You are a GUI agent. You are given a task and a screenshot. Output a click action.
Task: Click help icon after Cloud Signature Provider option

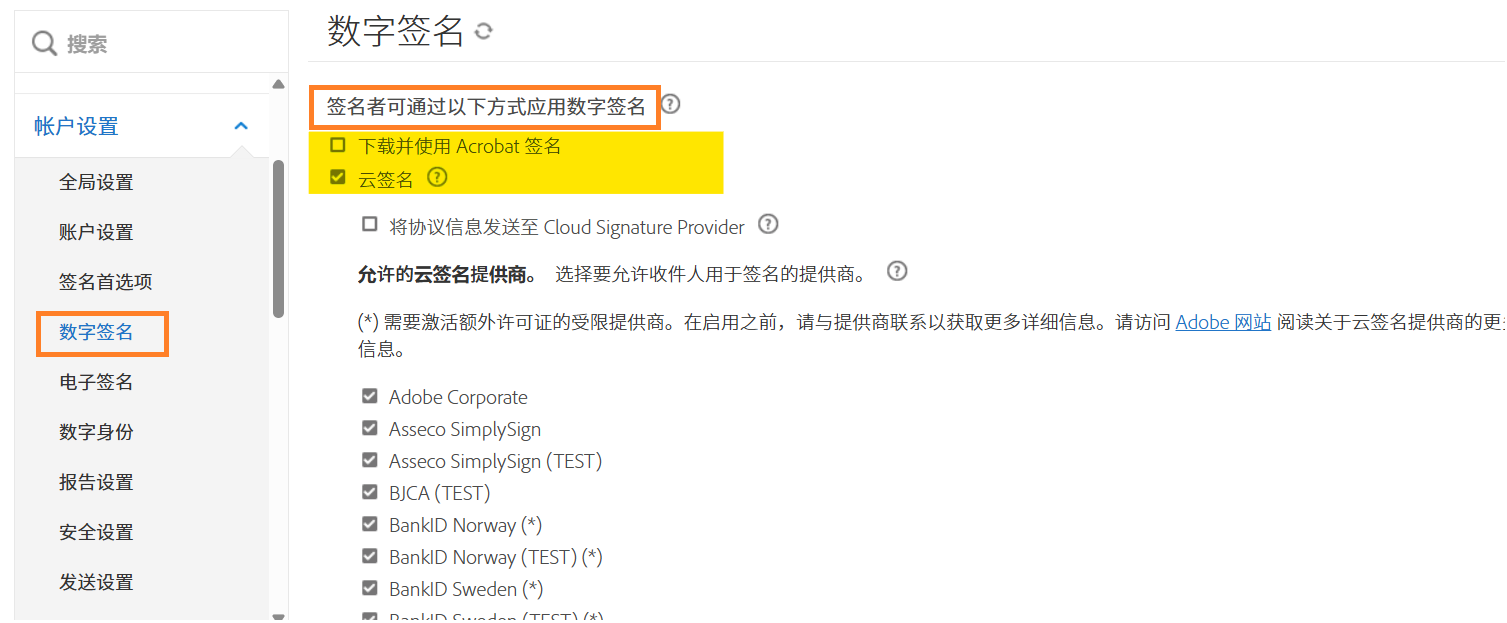(x=768, y=224)
